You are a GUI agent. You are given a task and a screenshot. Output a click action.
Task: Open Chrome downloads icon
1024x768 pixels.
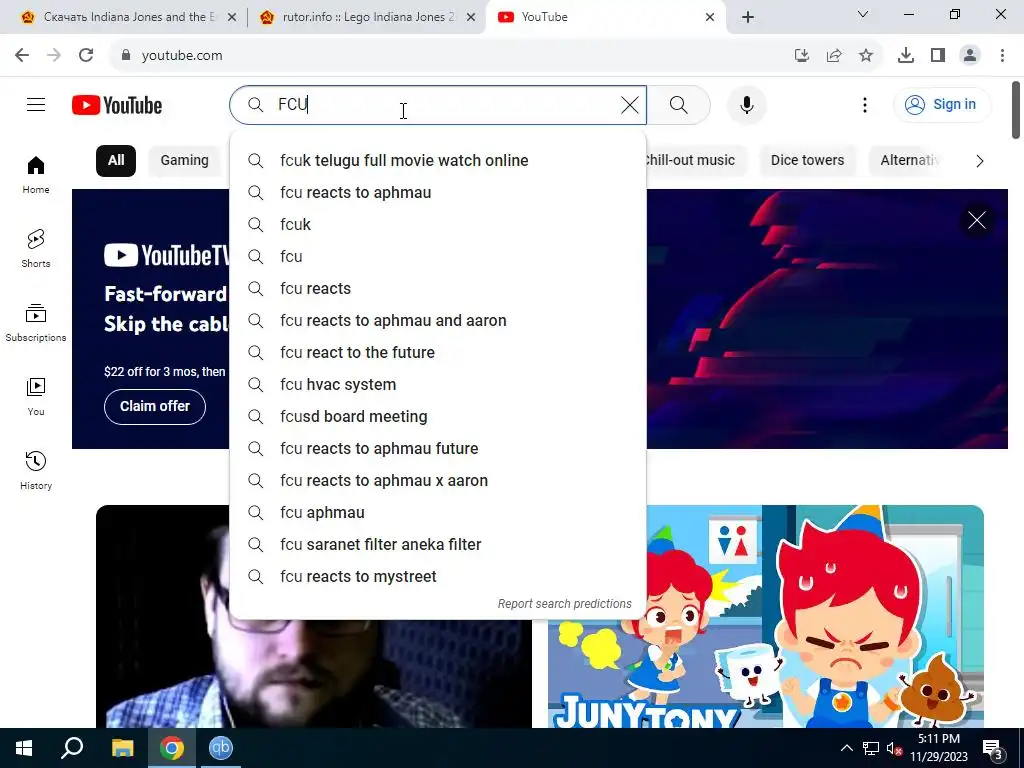[x=906, y=56]
